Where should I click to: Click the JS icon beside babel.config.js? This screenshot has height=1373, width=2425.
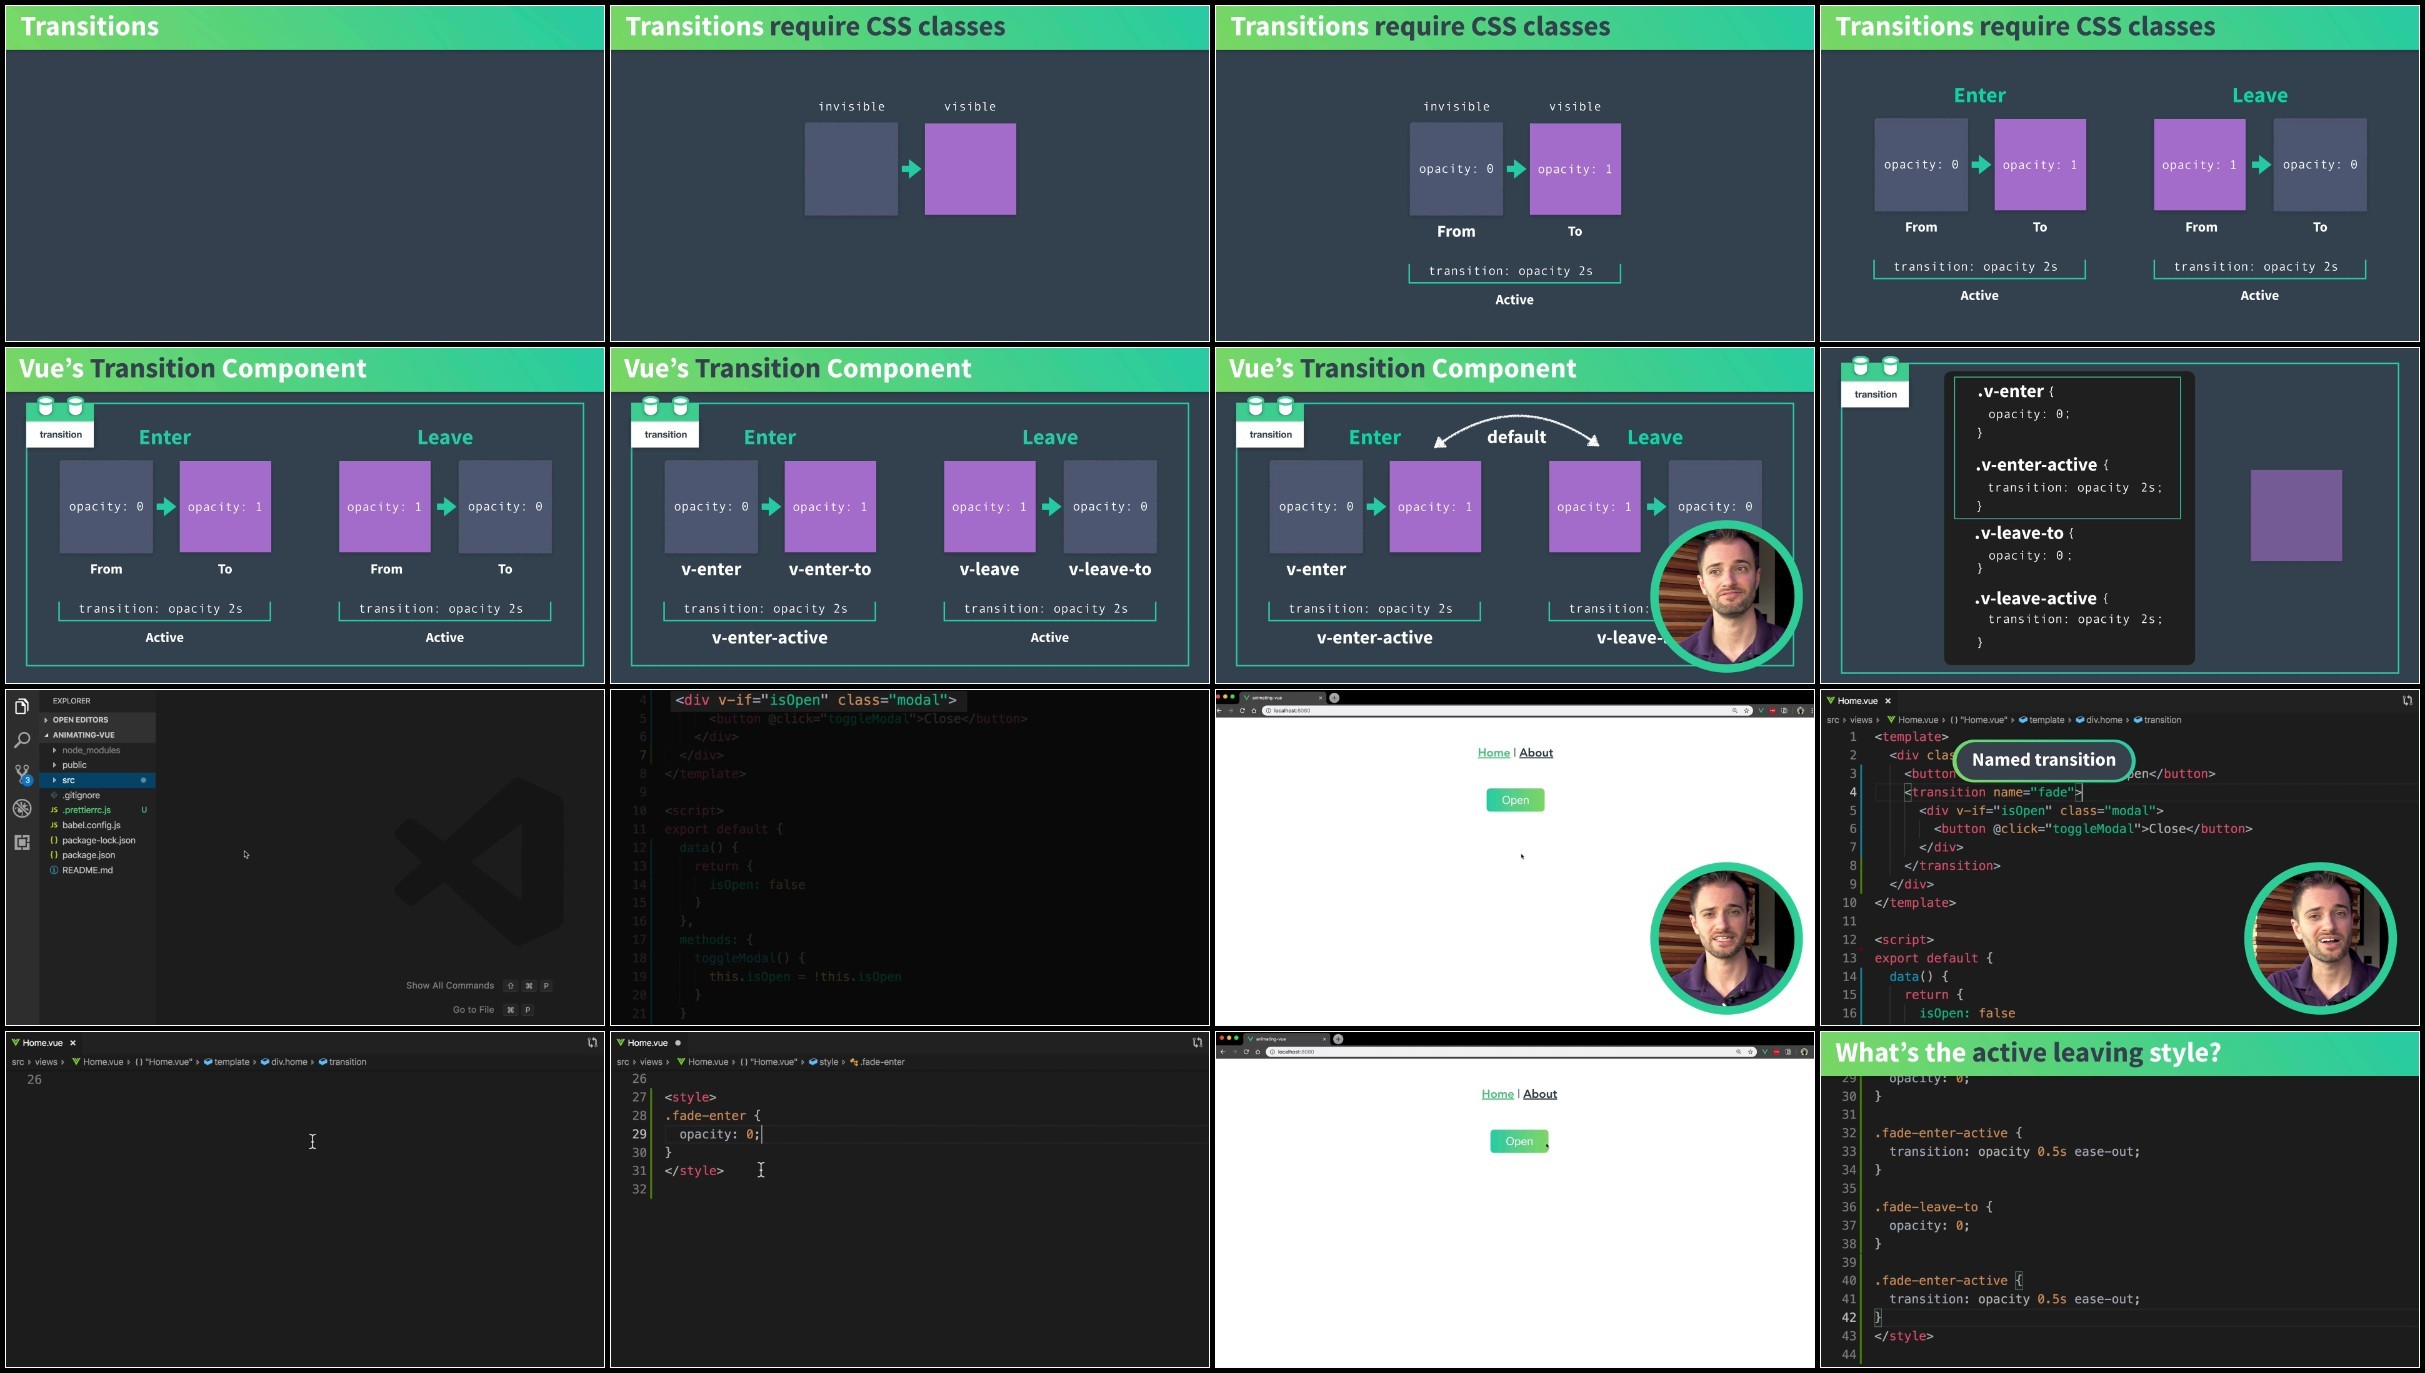click(x=54, y=825)
